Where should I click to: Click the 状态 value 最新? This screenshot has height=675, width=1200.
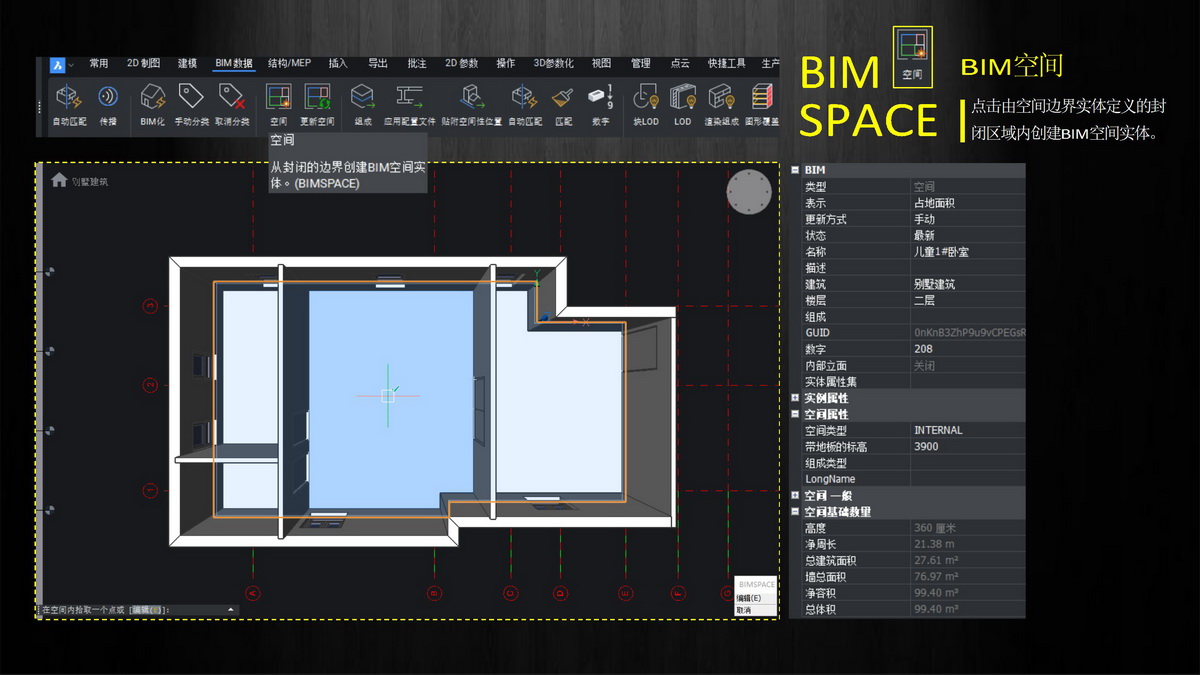pyautogui.click(x=968, y=235)
